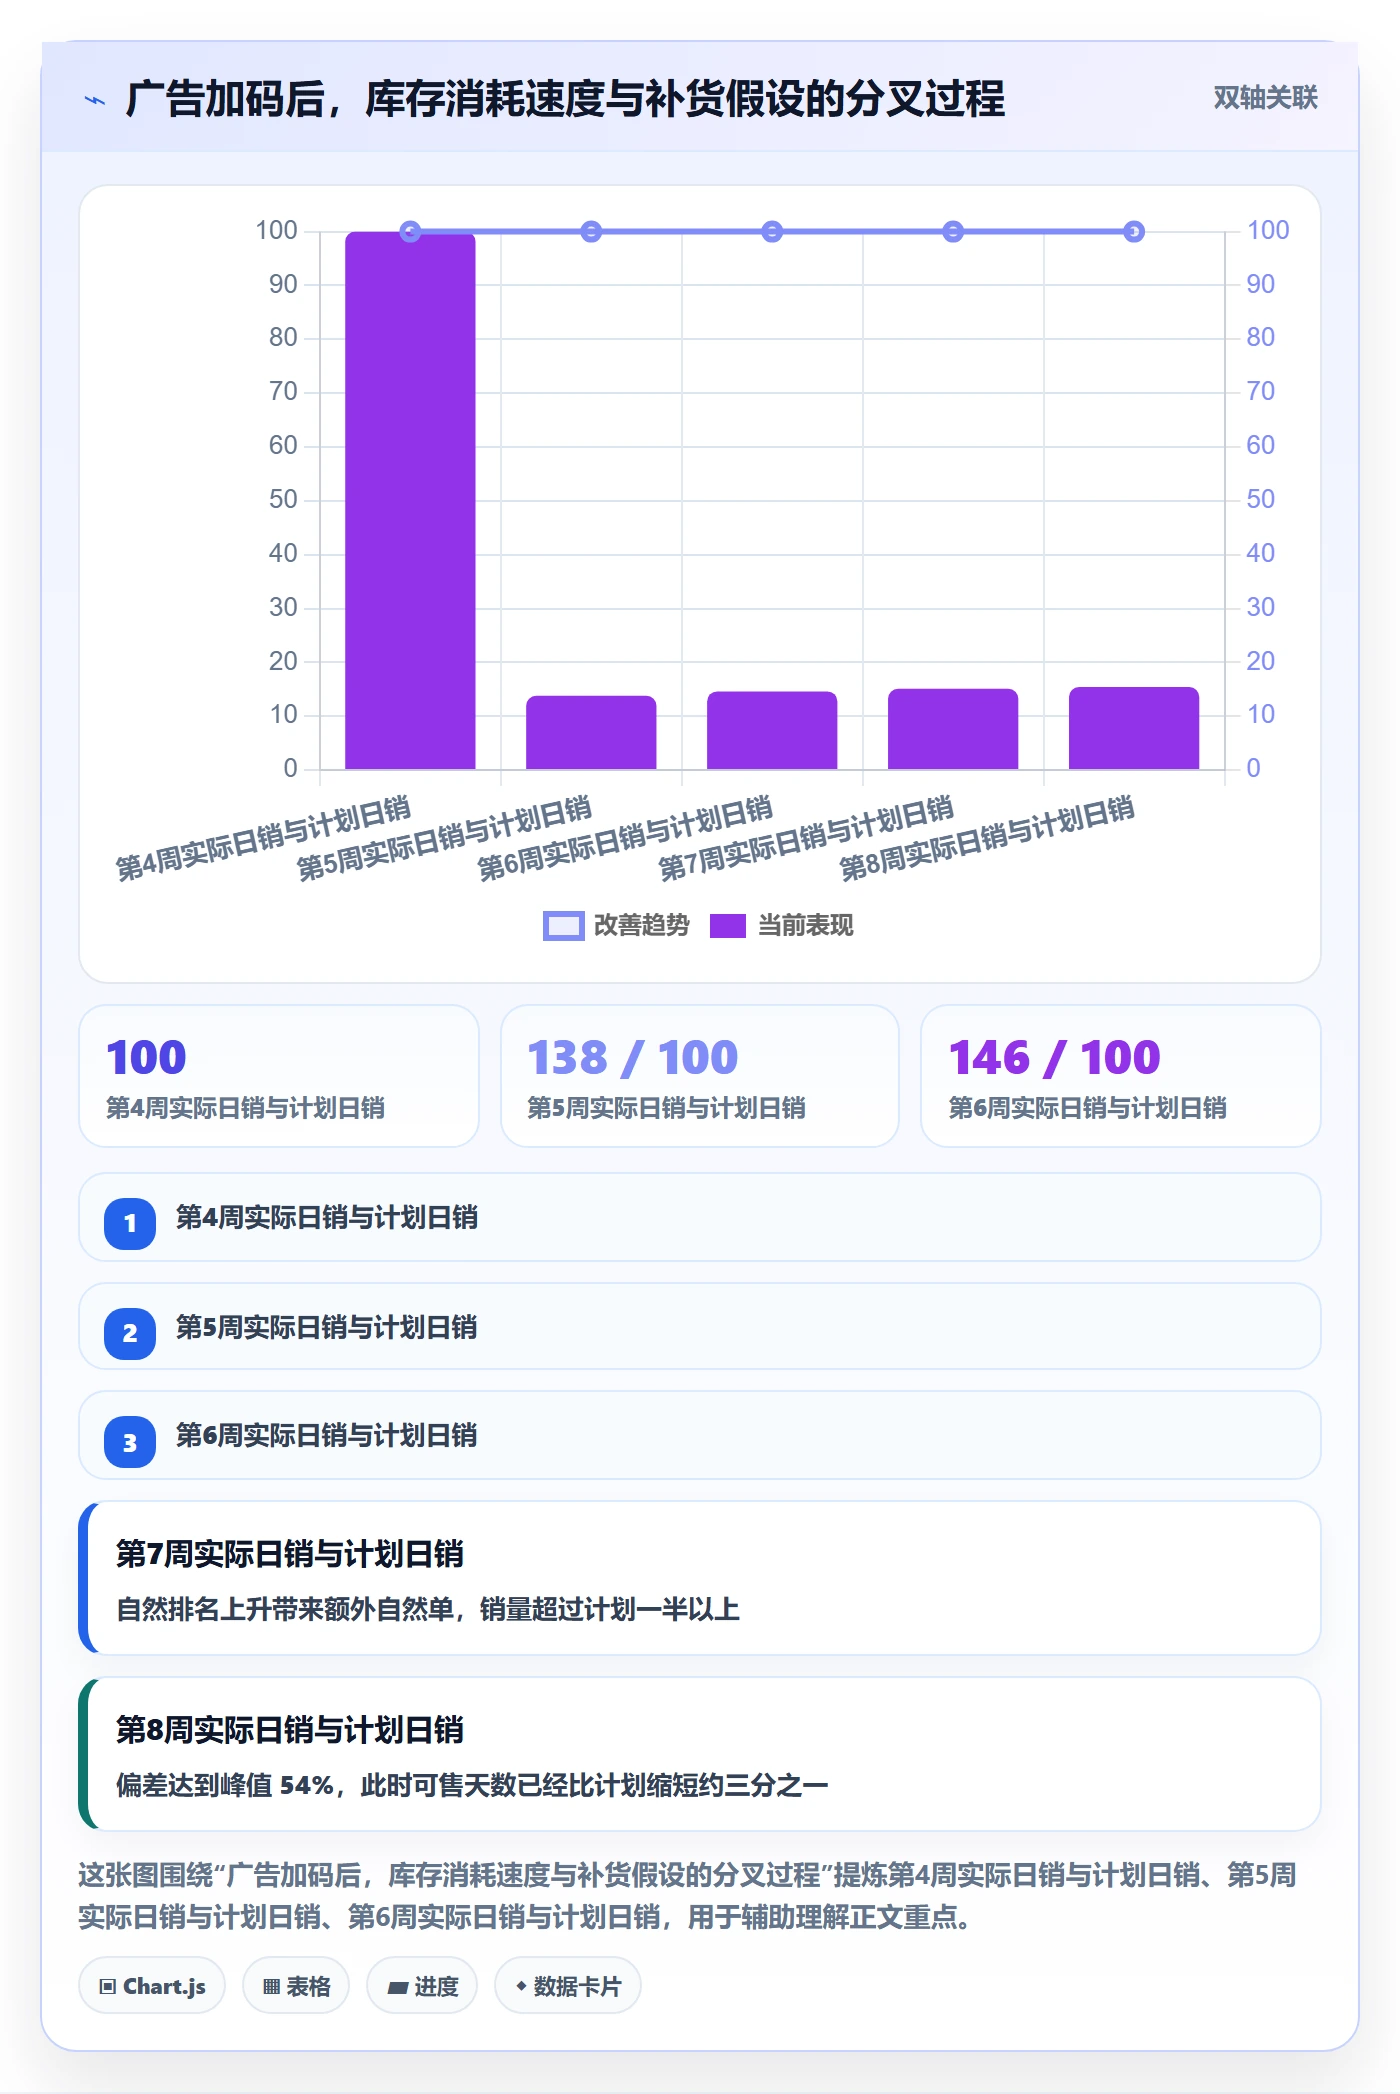
Task: Click the line point above 第7周 bar
Action: click(953, 232)
